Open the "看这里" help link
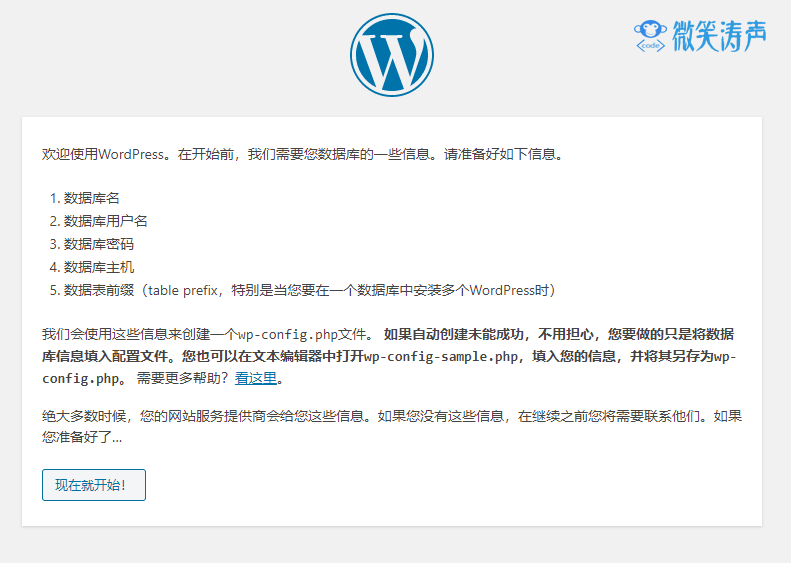This screenshot has width=791, height=563. point(256,378)
